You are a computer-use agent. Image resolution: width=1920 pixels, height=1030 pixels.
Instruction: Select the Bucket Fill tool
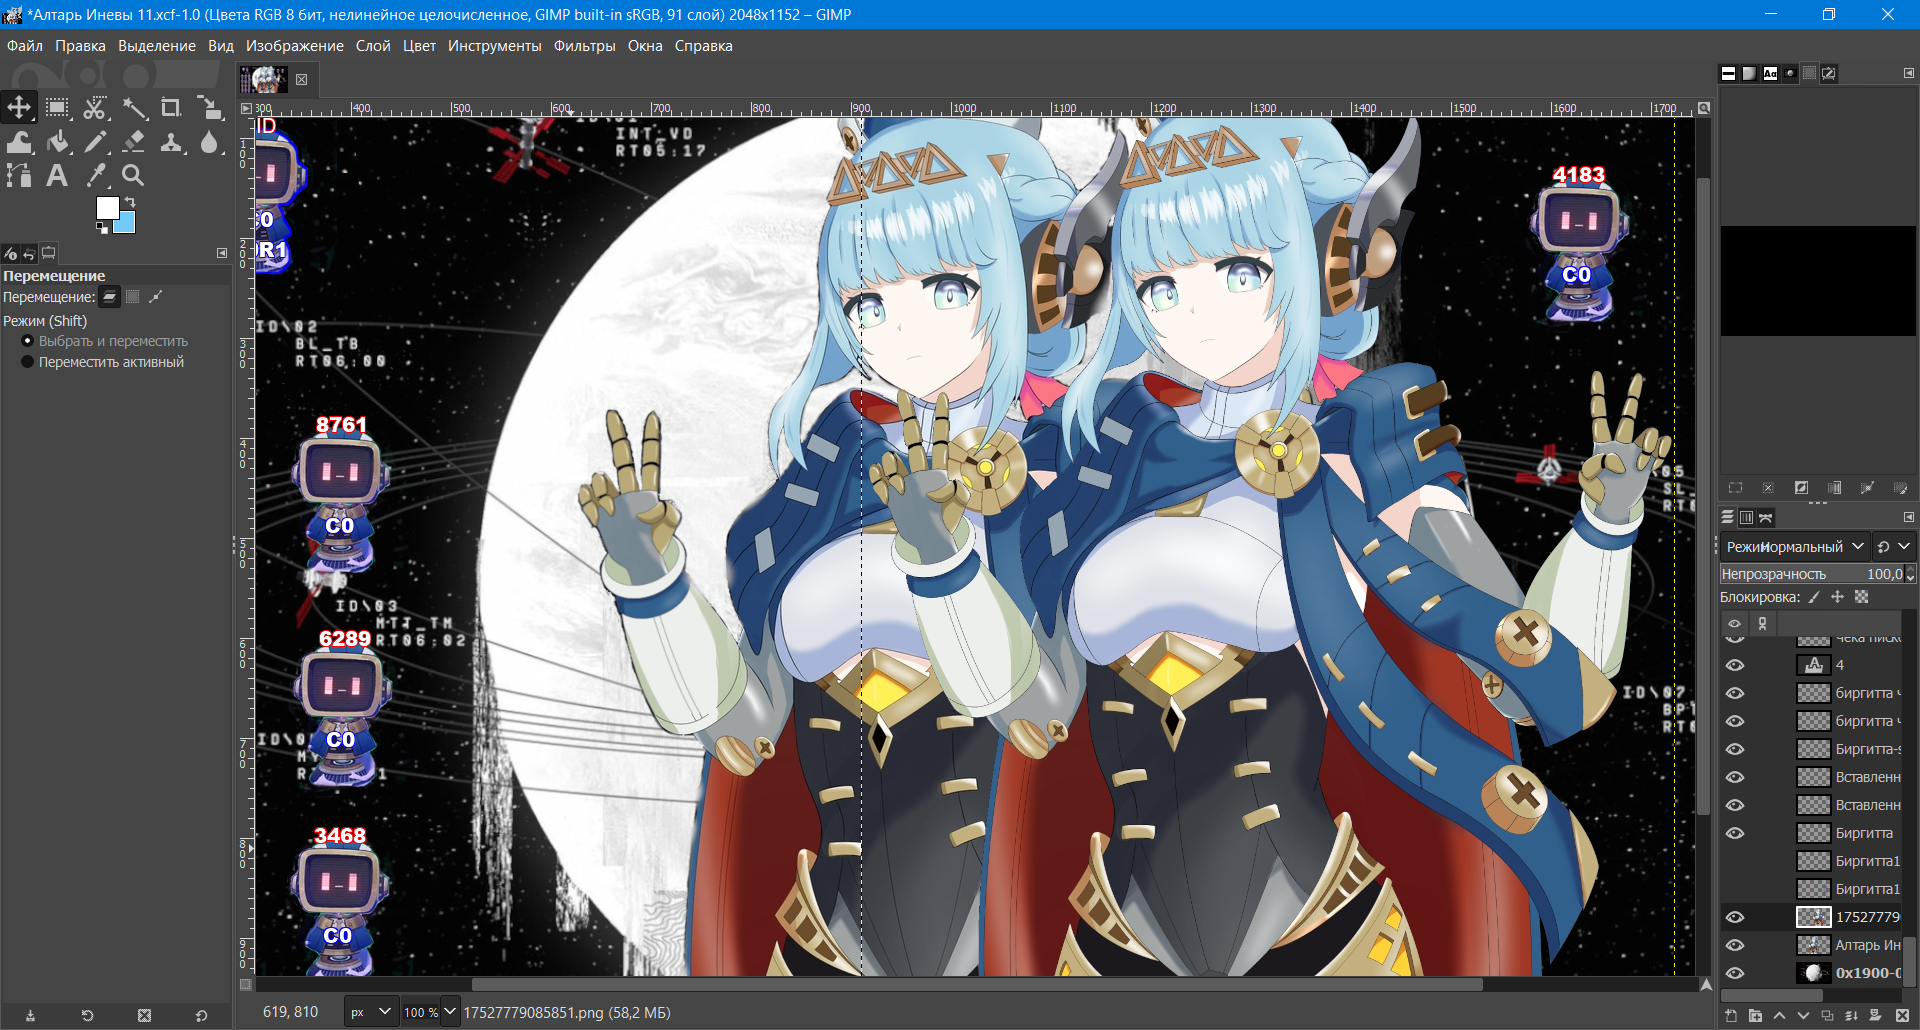(x=57, y=142)
